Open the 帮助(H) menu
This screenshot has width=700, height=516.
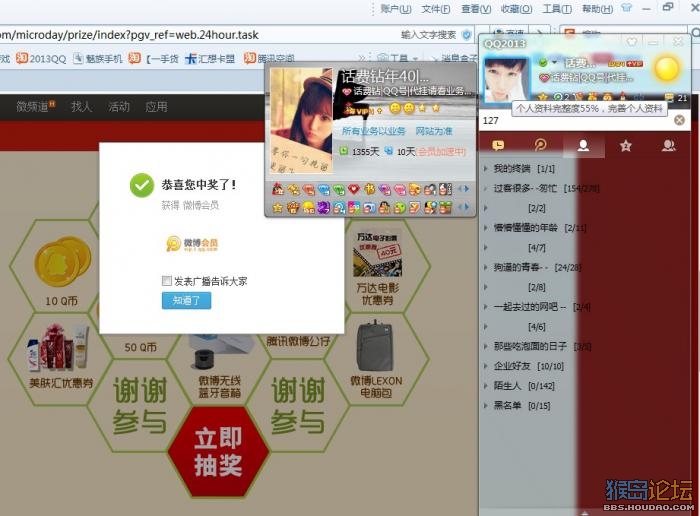click(x=597, y=8)
